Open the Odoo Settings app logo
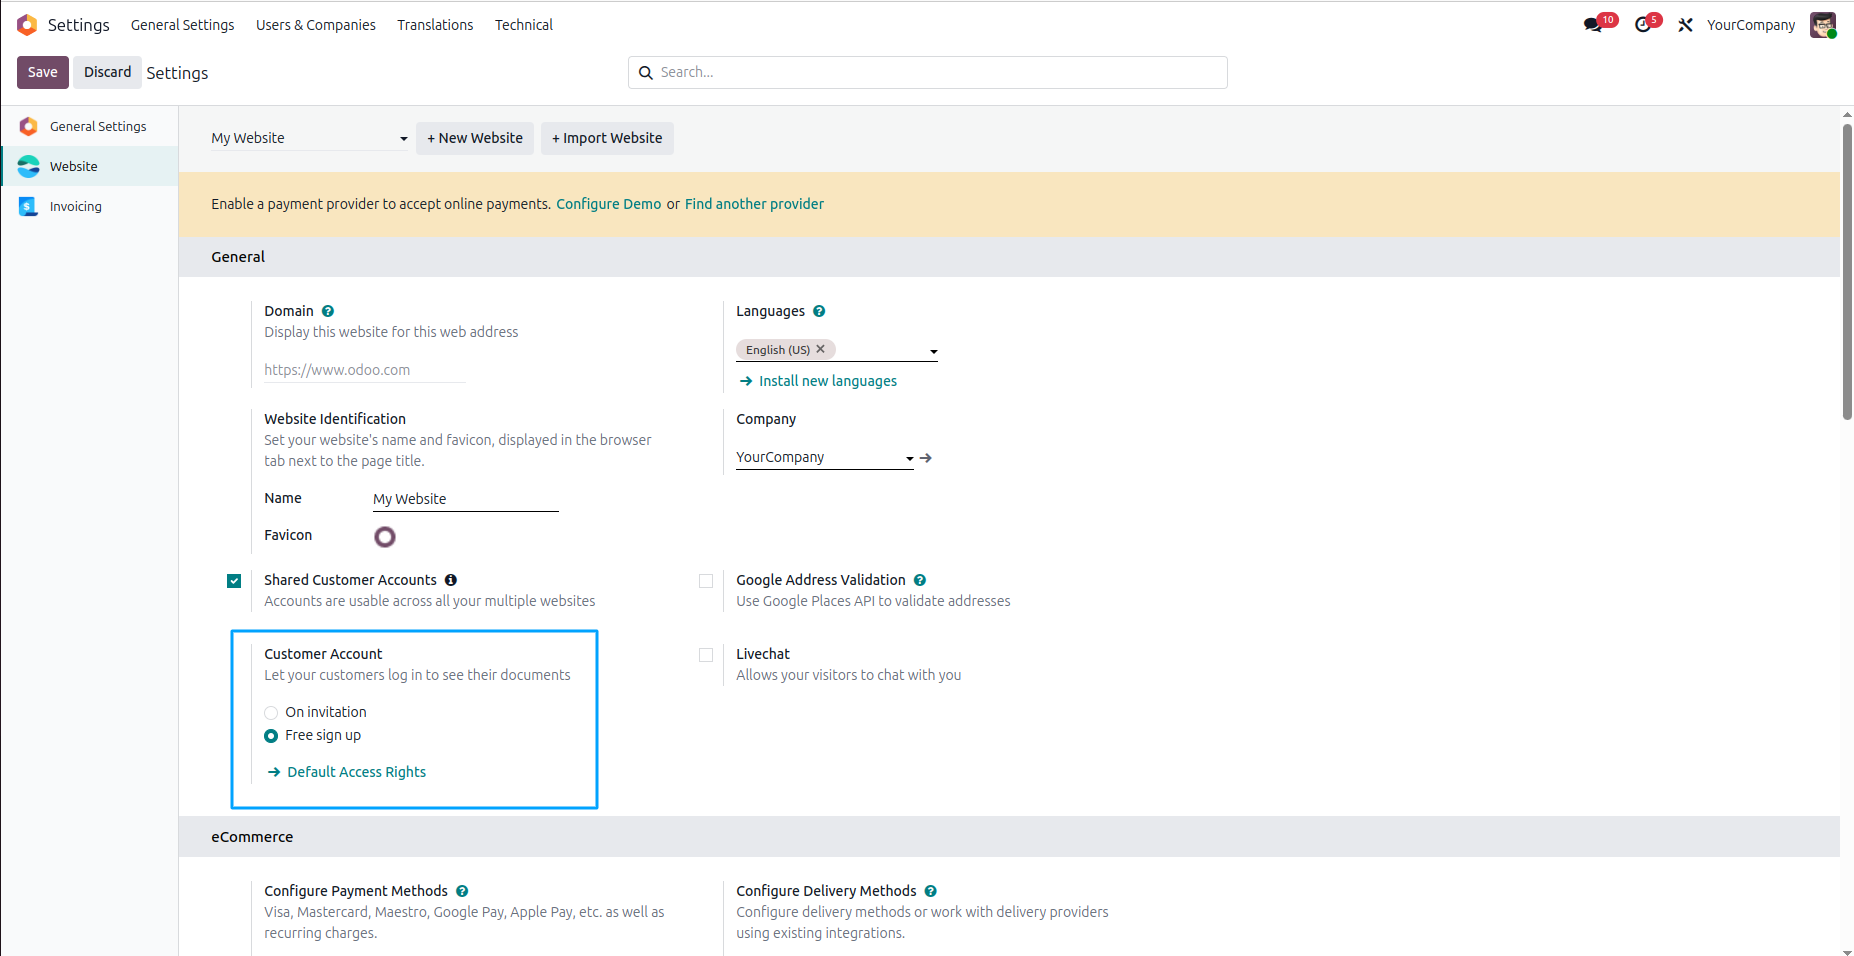The width and height of the screenshot is (1854, 956). click(27, 25)
